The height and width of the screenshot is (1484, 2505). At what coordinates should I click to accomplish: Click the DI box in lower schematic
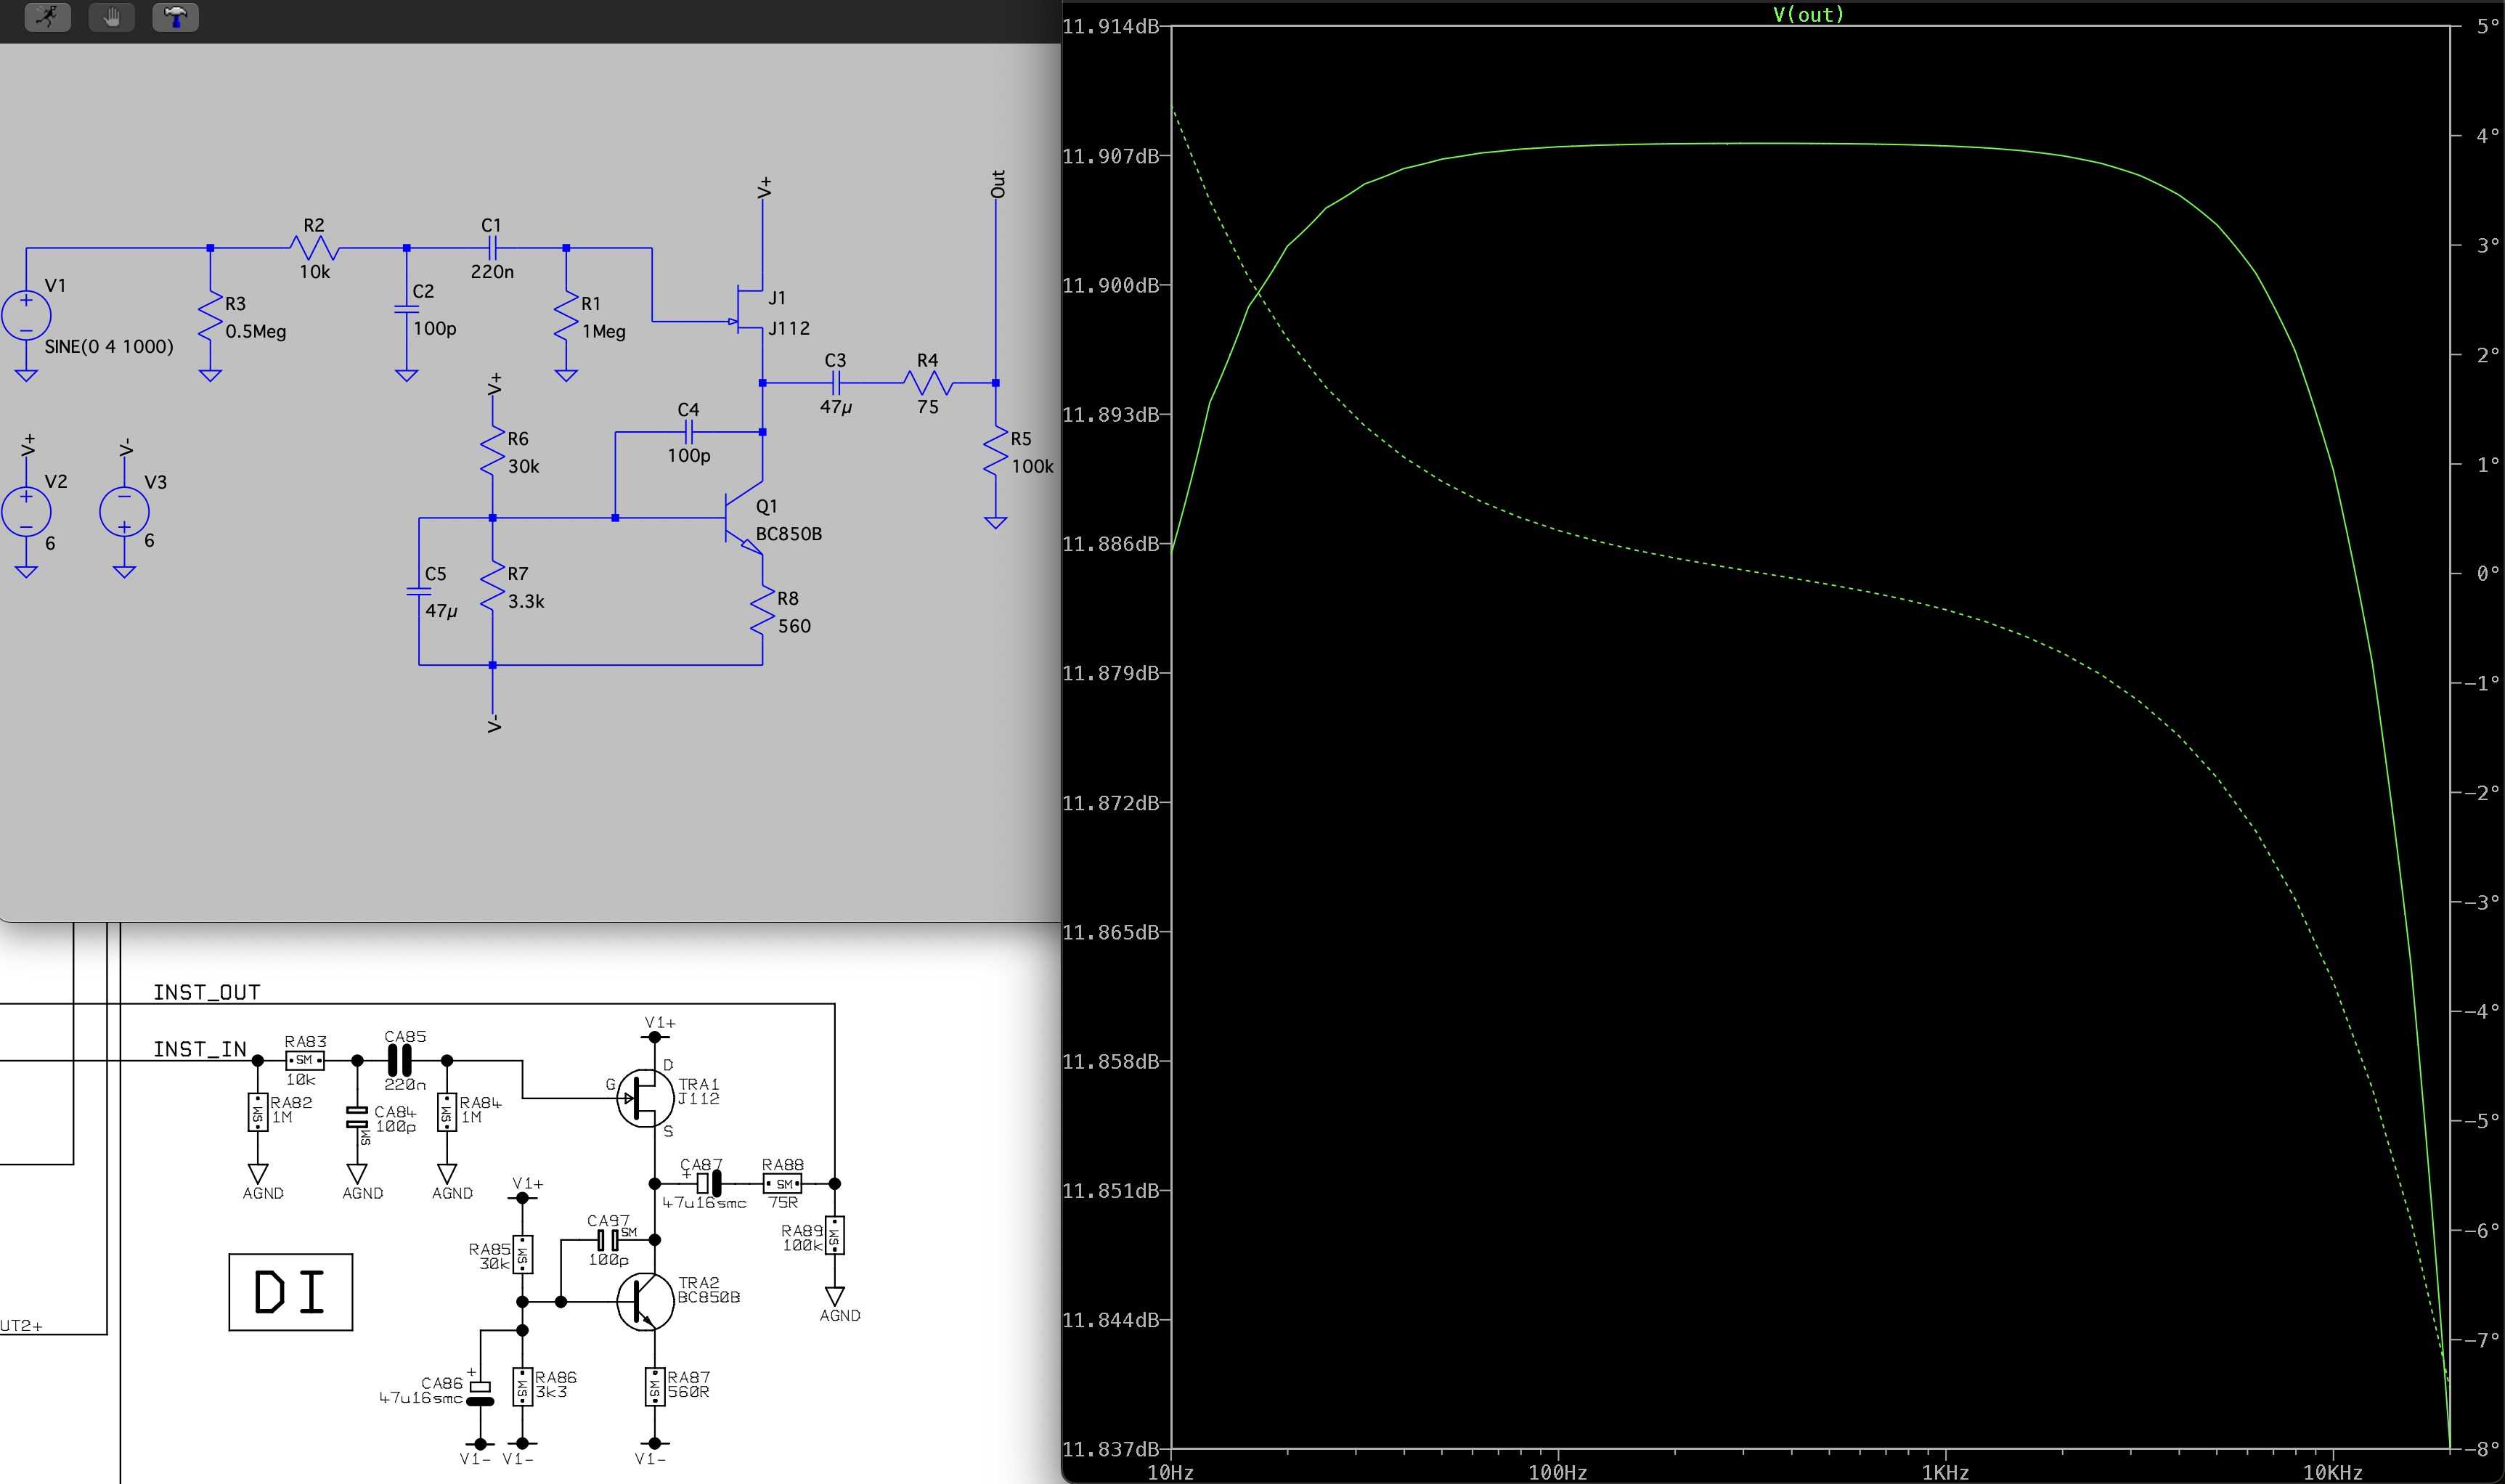(290, 1291)
